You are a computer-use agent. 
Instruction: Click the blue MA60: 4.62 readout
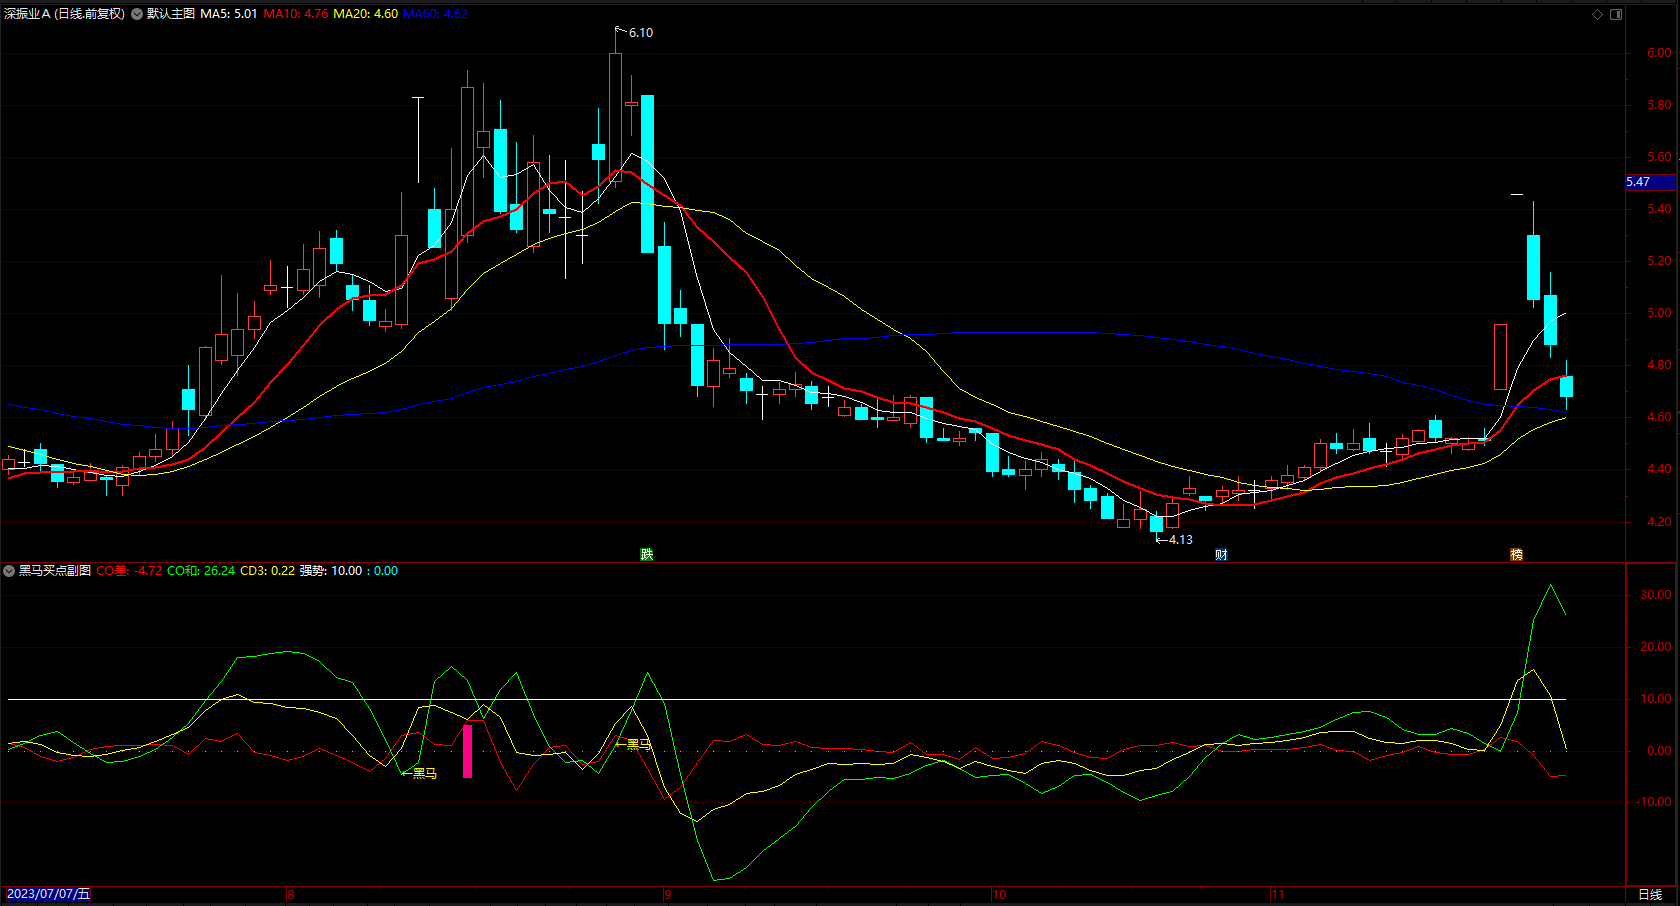[x=435, y=14]
